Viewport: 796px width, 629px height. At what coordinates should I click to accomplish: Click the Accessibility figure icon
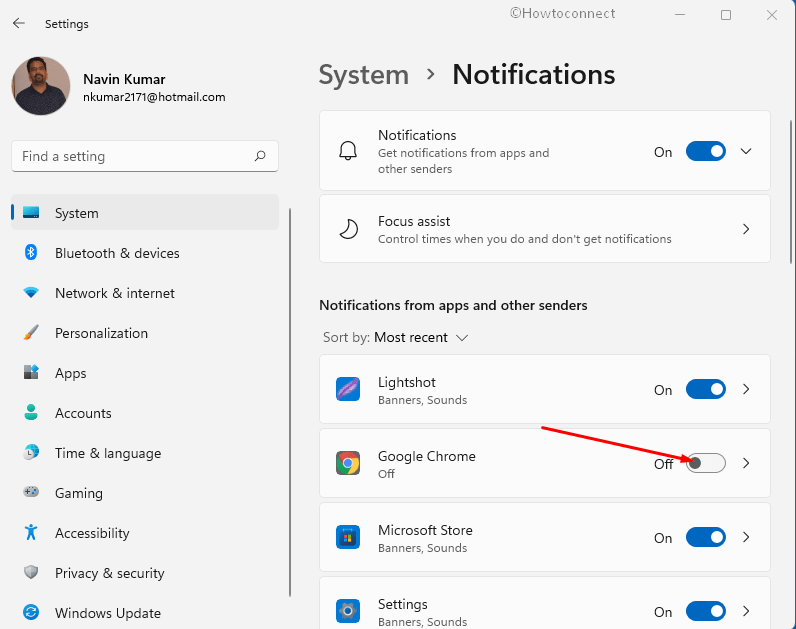coord(31,532)
